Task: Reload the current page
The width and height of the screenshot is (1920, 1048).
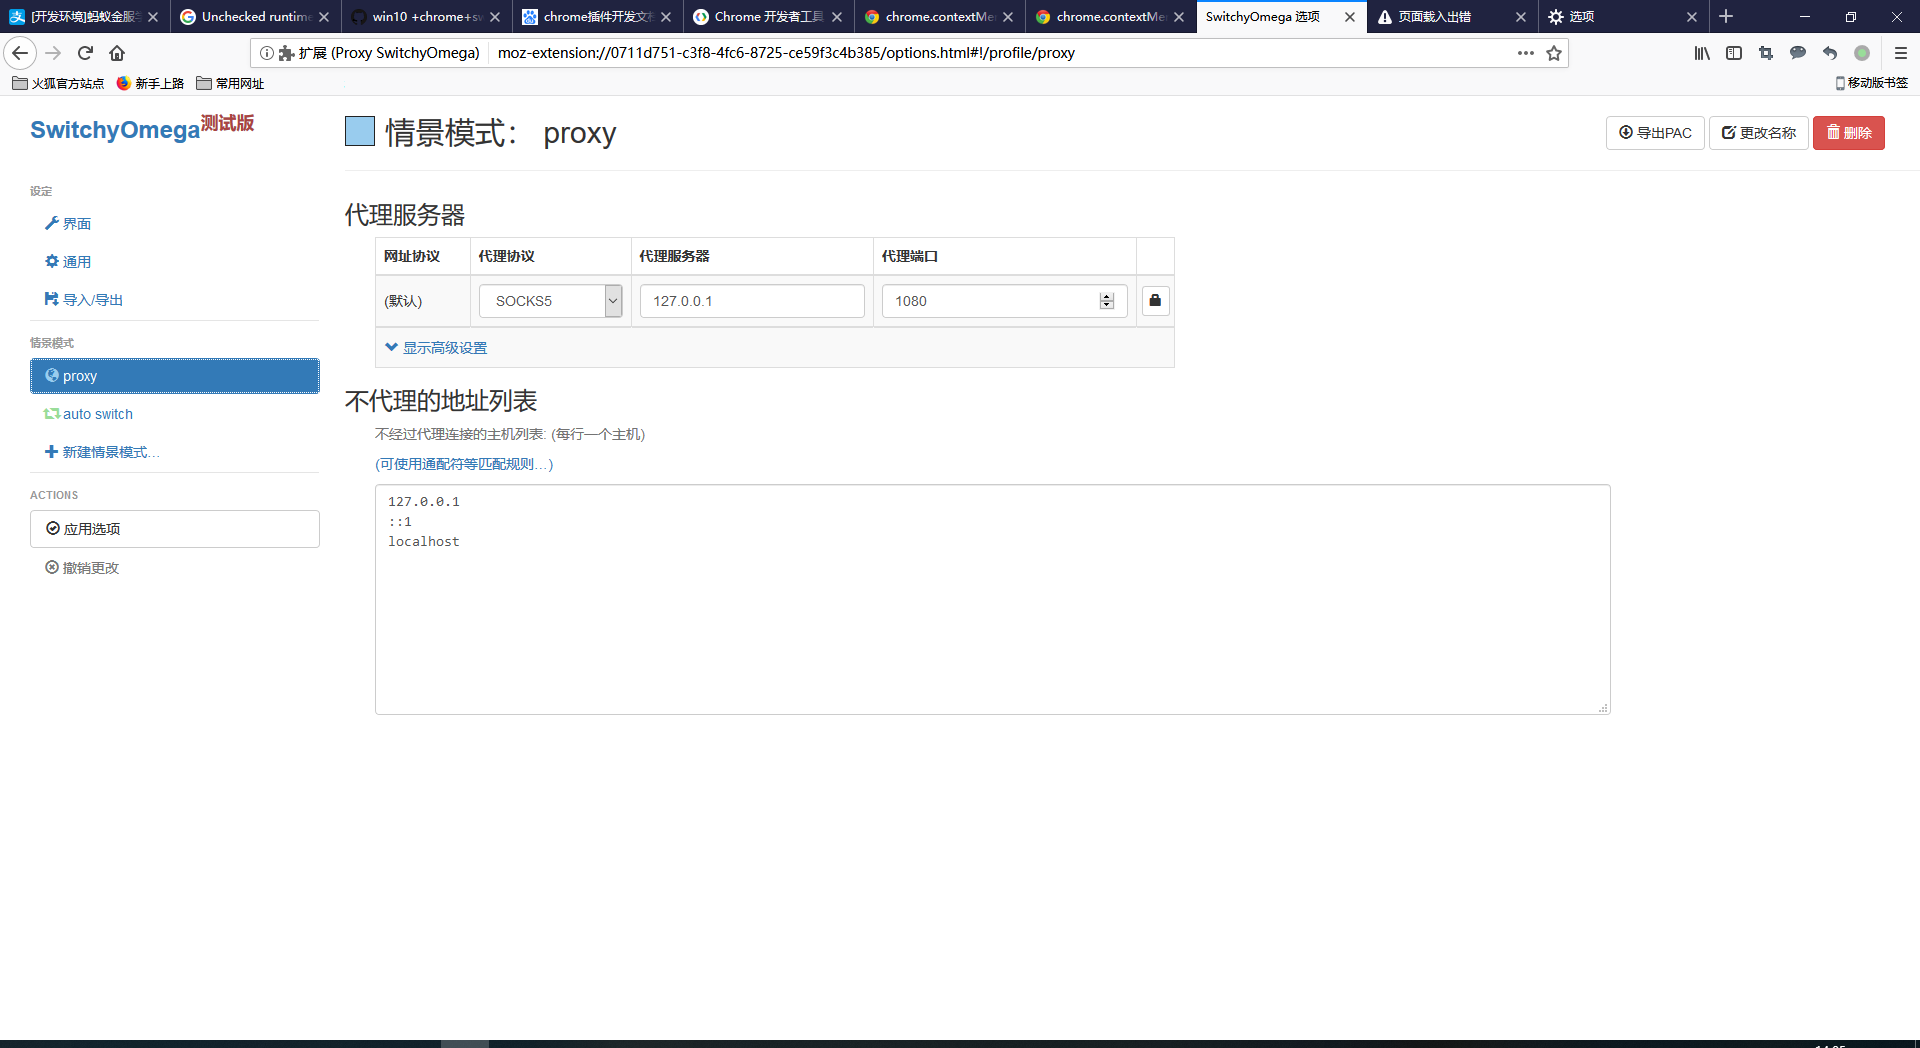Action: (86, 53)
